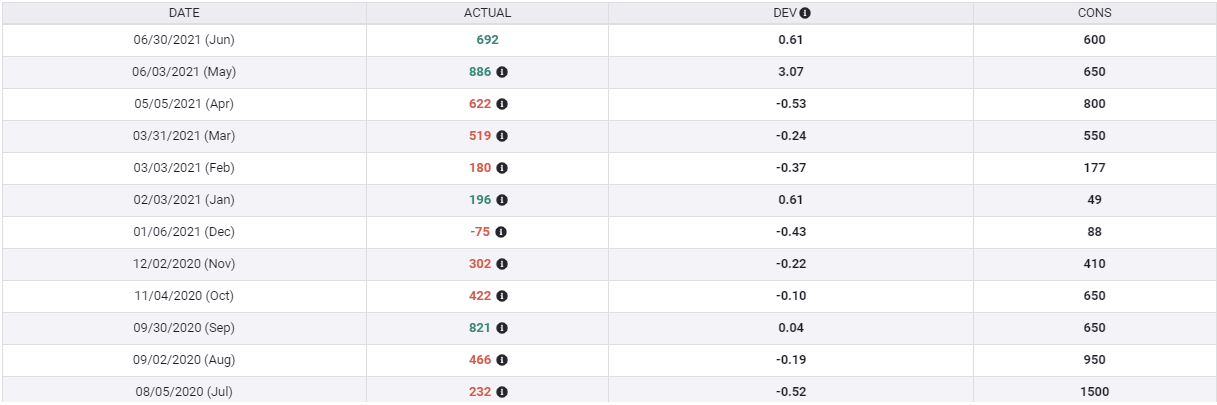This screenshot has width=1217, height=405.
Task: Click info icon next to -75 December
Action: 501,232
